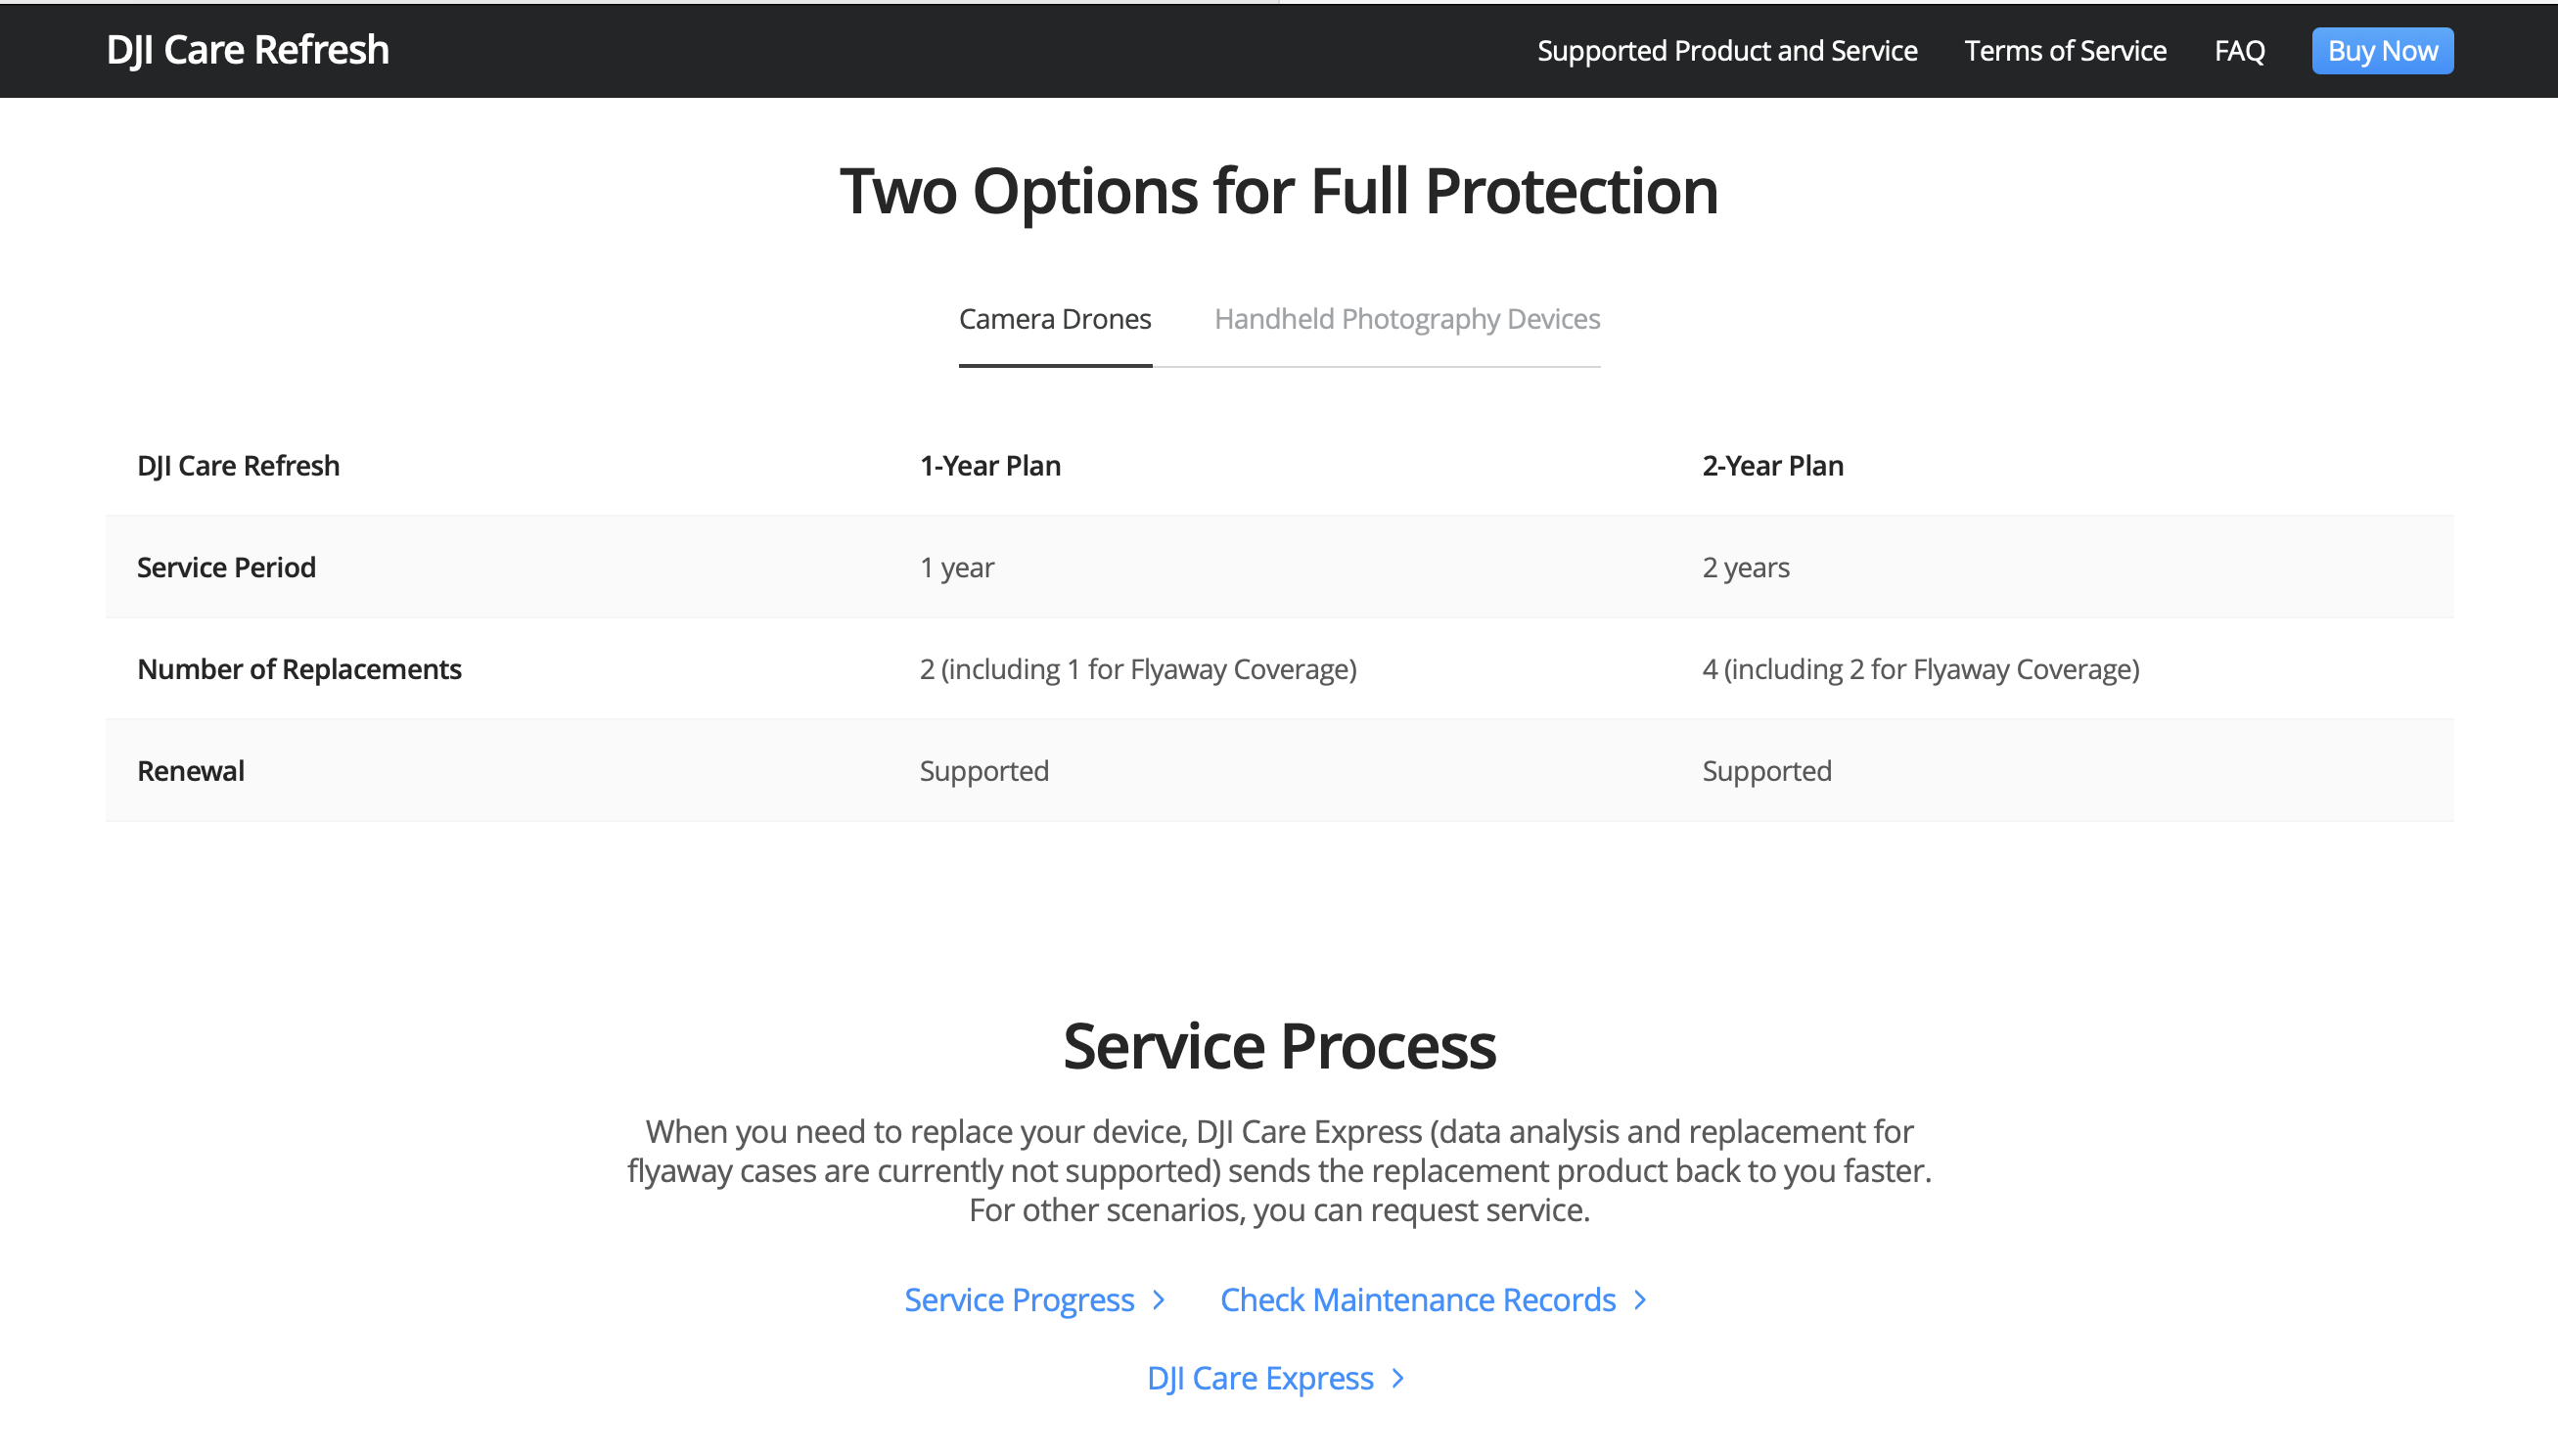Image resolution: width=2558 pixels, height=1456 pixels.
Task: Click the 2-Year Plan column header
Action: 1772,466
